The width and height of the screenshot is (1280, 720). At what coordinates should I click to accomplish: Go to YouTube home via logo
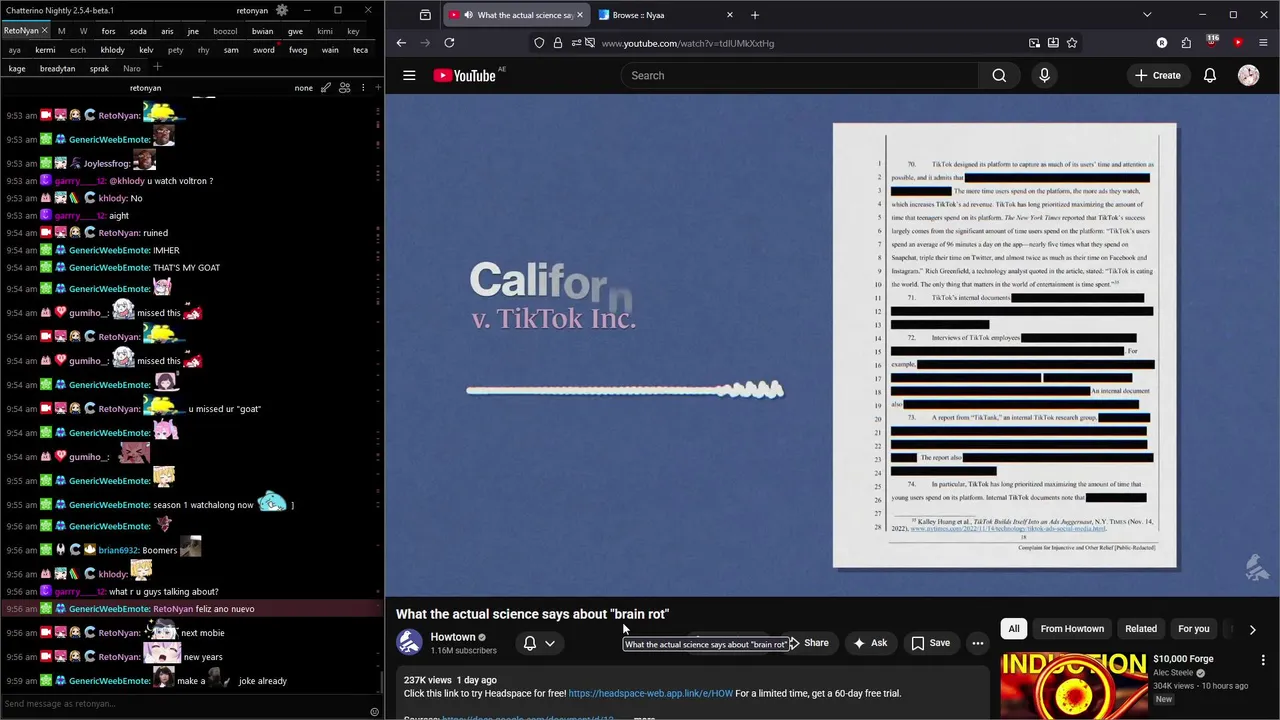pos(466,75)
